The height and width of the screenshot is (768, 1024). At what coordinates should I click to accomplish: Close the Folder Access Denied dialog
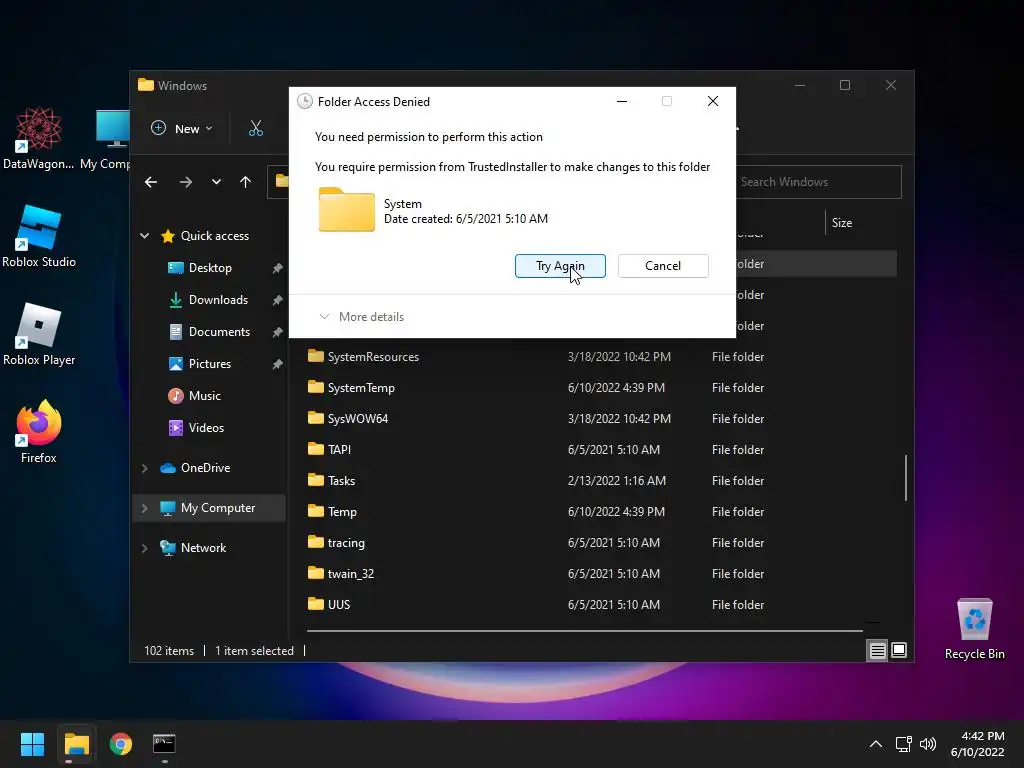click(712, 101)
